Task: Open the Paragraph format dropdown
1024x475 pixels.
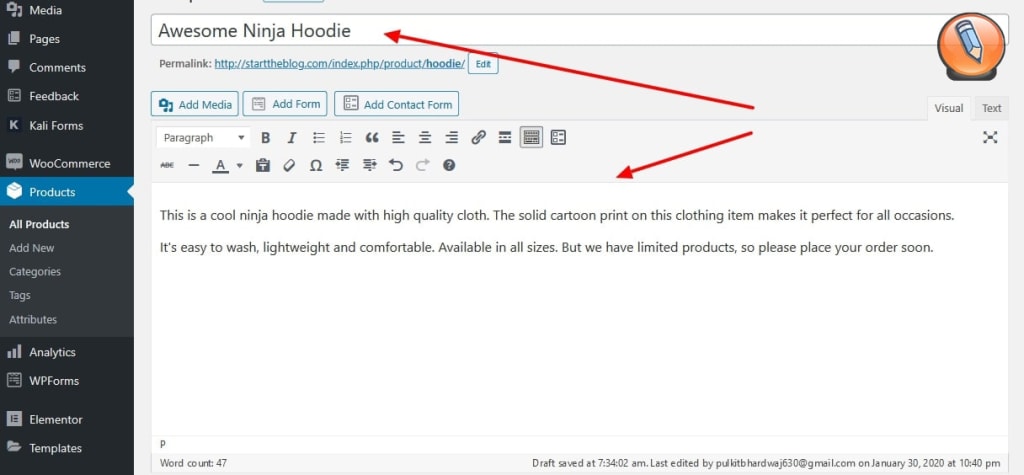Action: [204, 138]
